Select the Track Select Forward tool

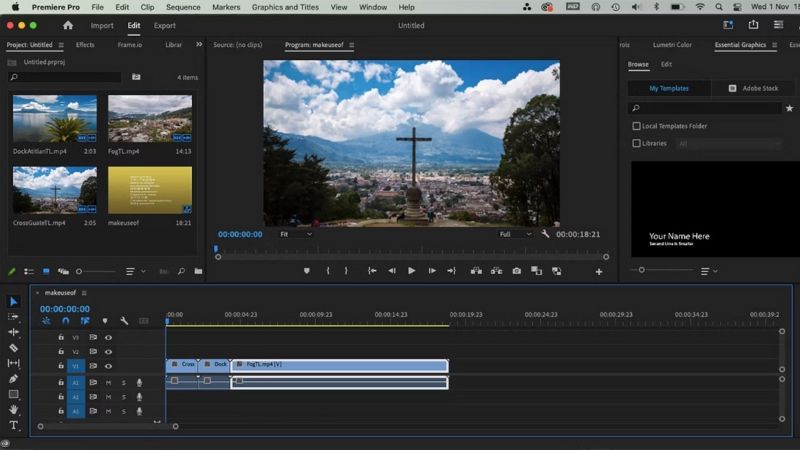tap(14, 317)
